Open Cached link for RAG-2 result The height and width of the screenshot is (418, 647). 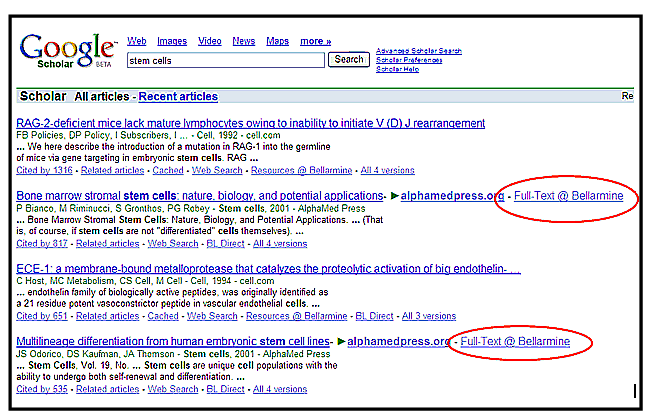tap(168, 170)
